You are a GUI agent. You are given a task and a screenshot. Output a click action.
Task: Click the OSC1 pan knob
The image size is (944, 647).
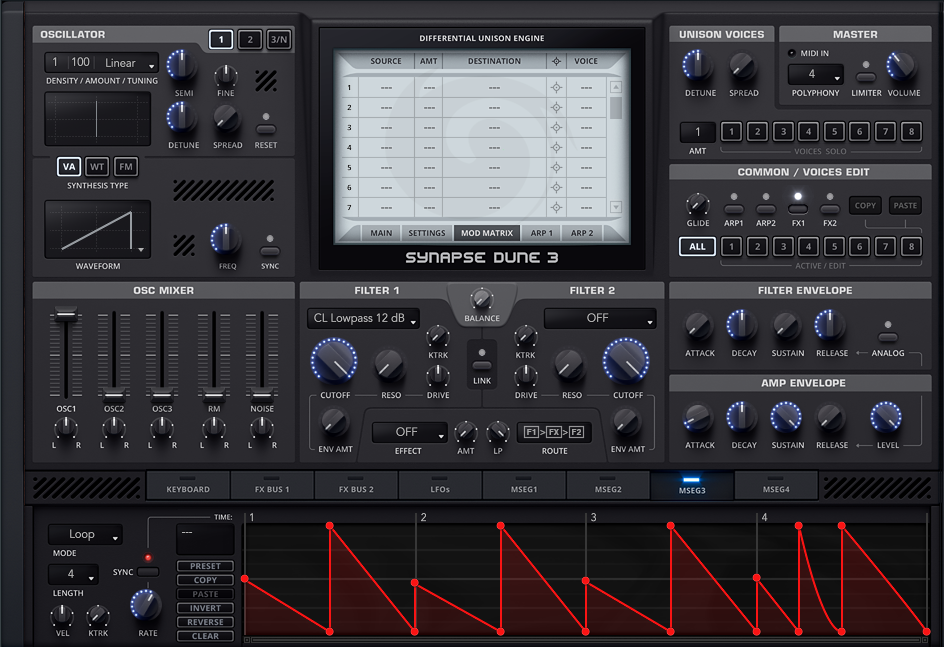pyautogui.click(x=66, y=429)
